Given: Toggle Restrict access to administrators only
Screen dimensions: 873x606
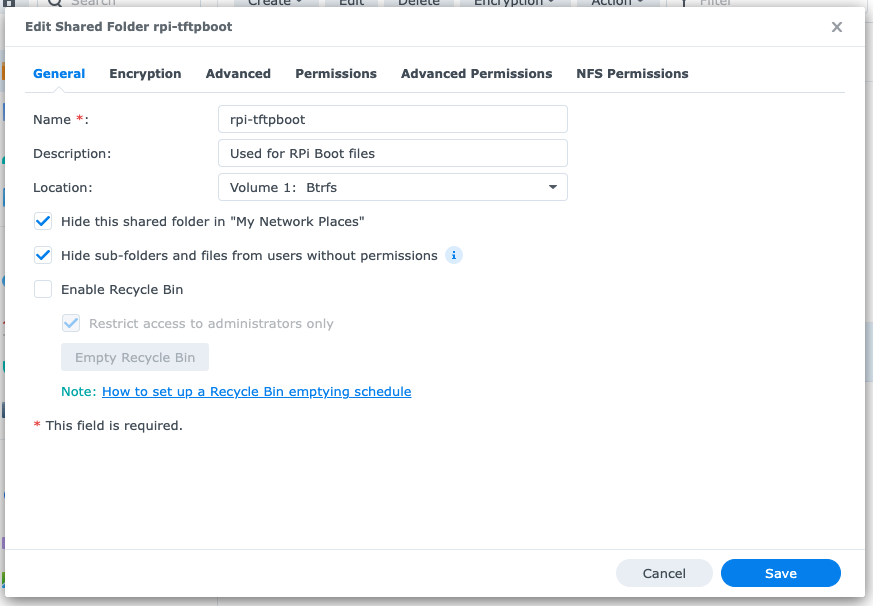Looking at the screenshot, I should 71,323.
